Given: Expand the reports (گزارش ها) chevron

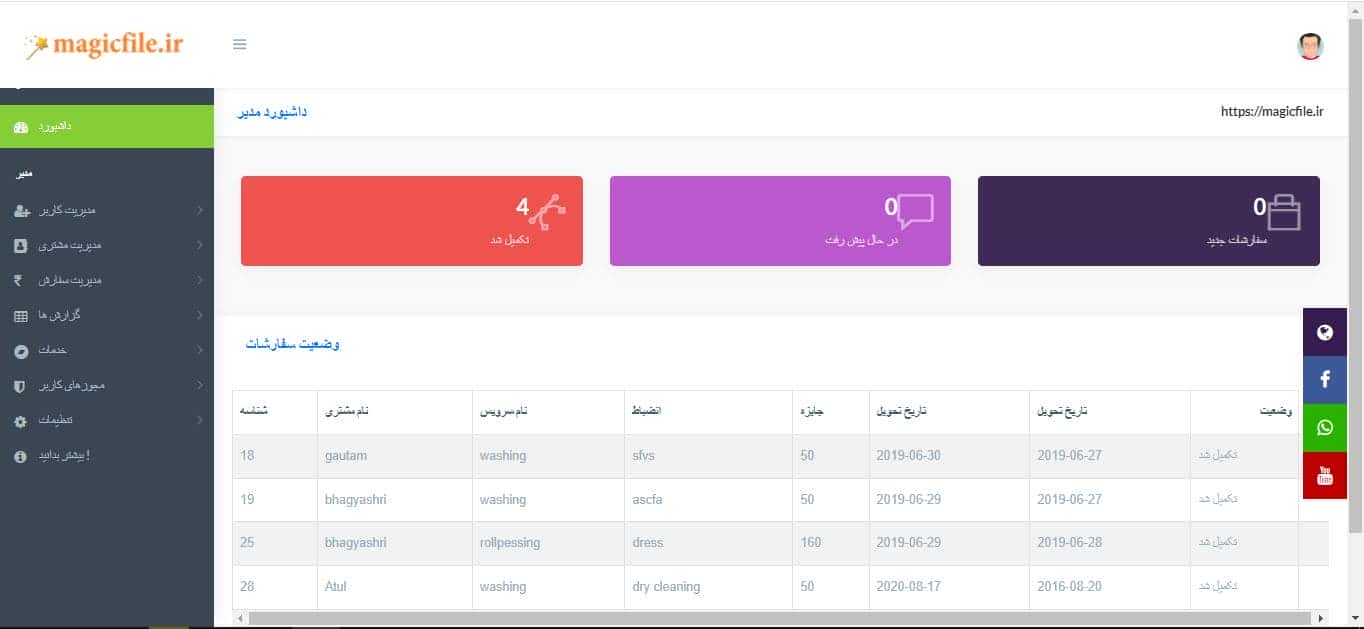Looking at the screenshot, I should (200, 315).
